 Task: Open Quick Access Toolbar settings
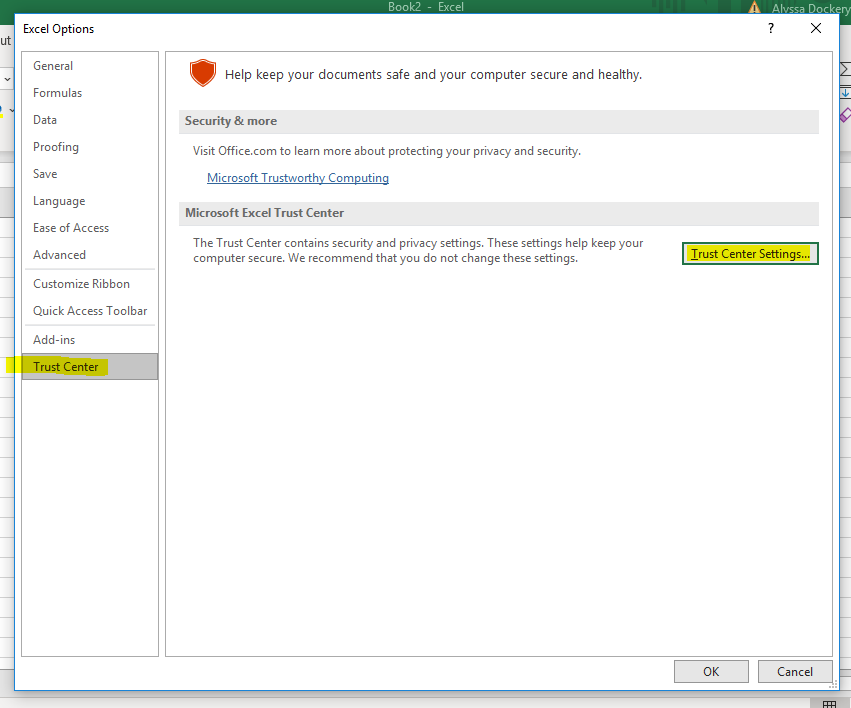coord(90,311)
